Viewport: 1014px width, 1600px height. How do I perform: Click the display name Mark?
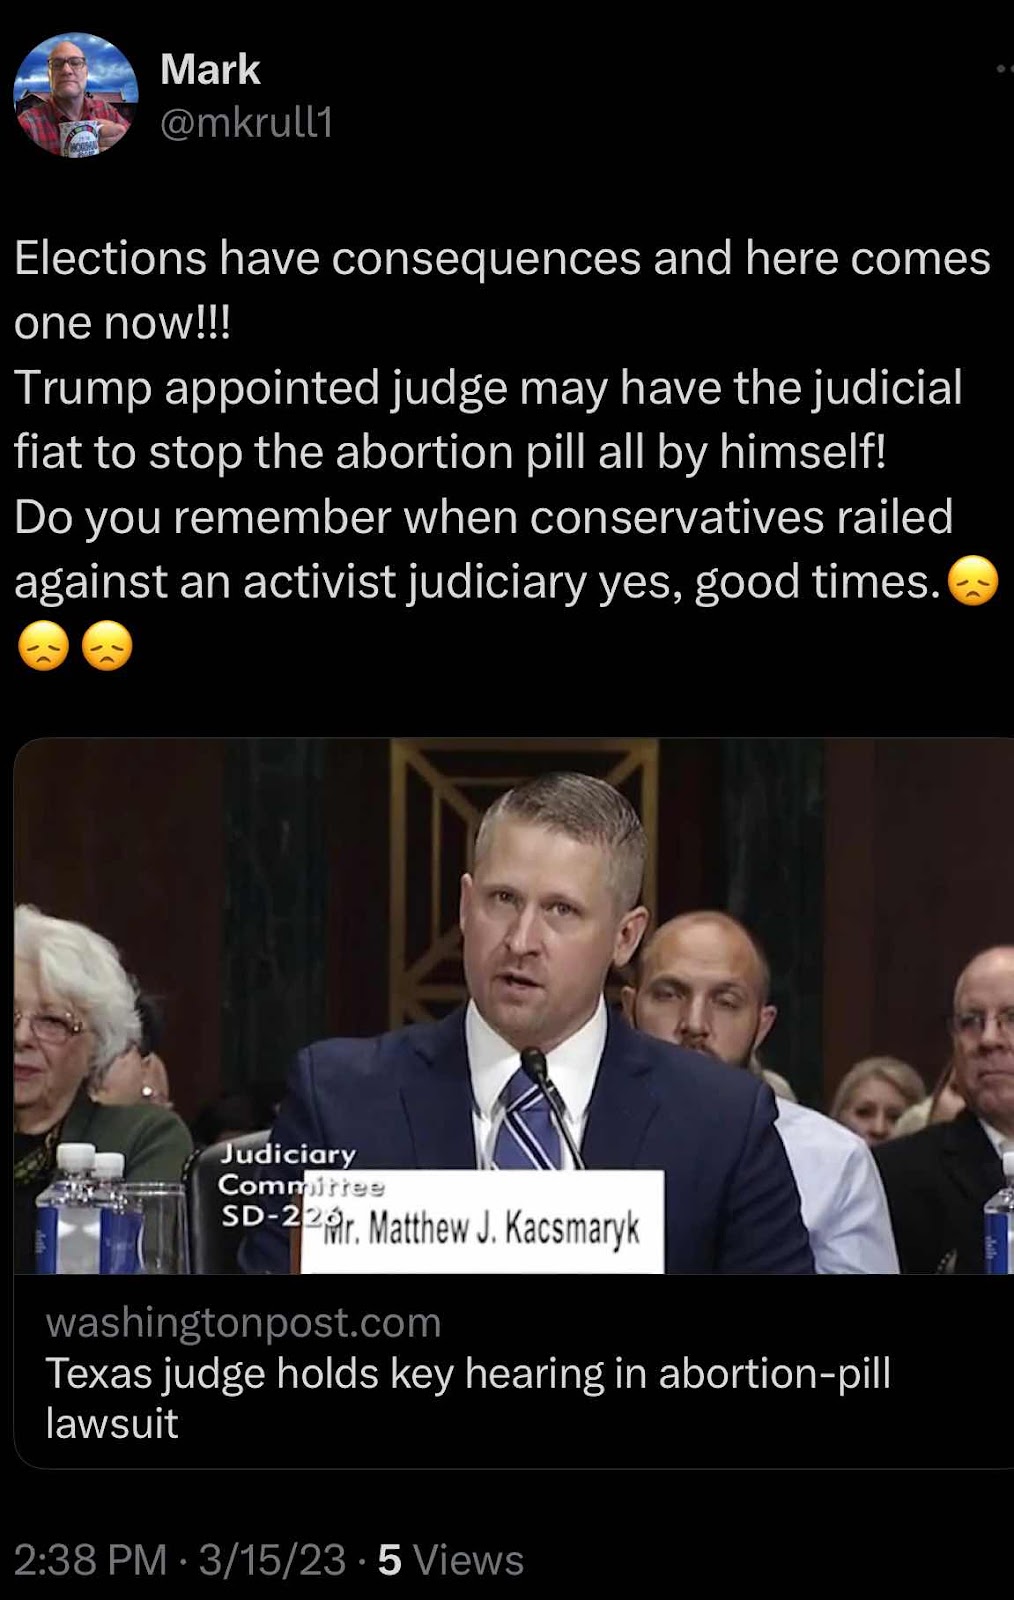[210, 70]
